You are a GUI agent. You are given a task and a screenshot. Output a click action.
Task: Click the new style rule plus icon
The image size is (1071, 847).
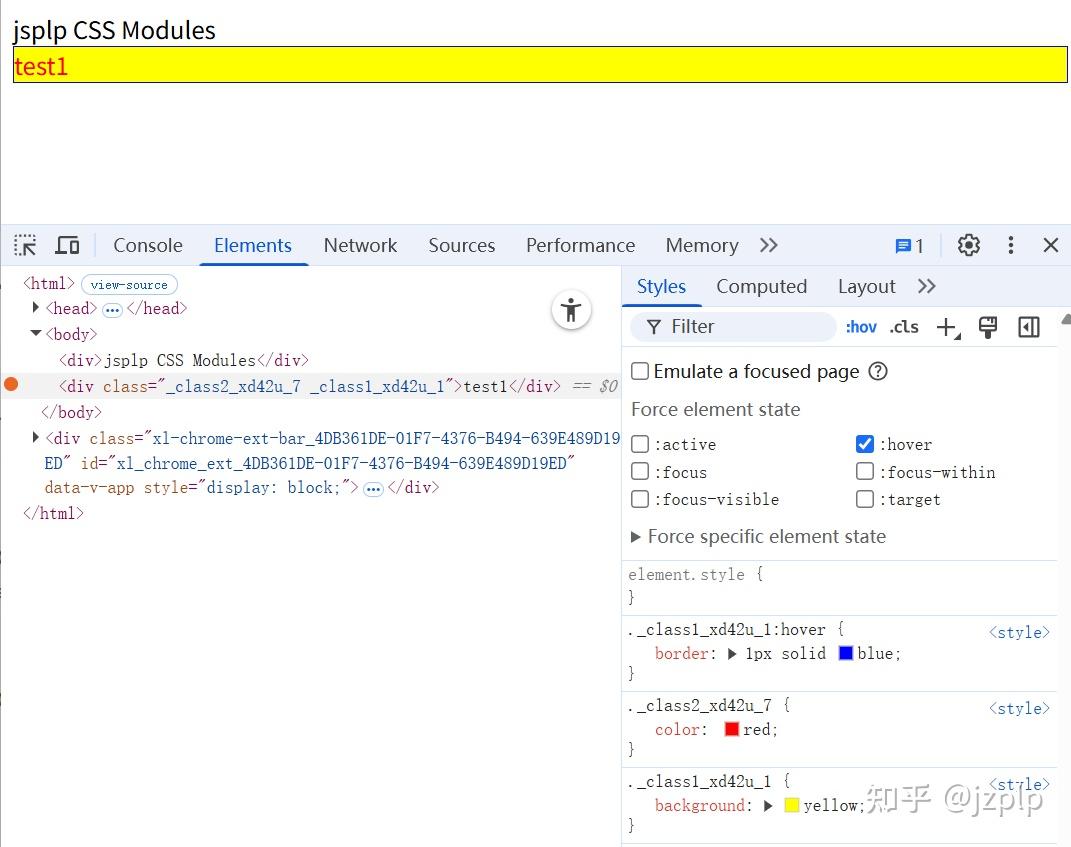[948, 327]
